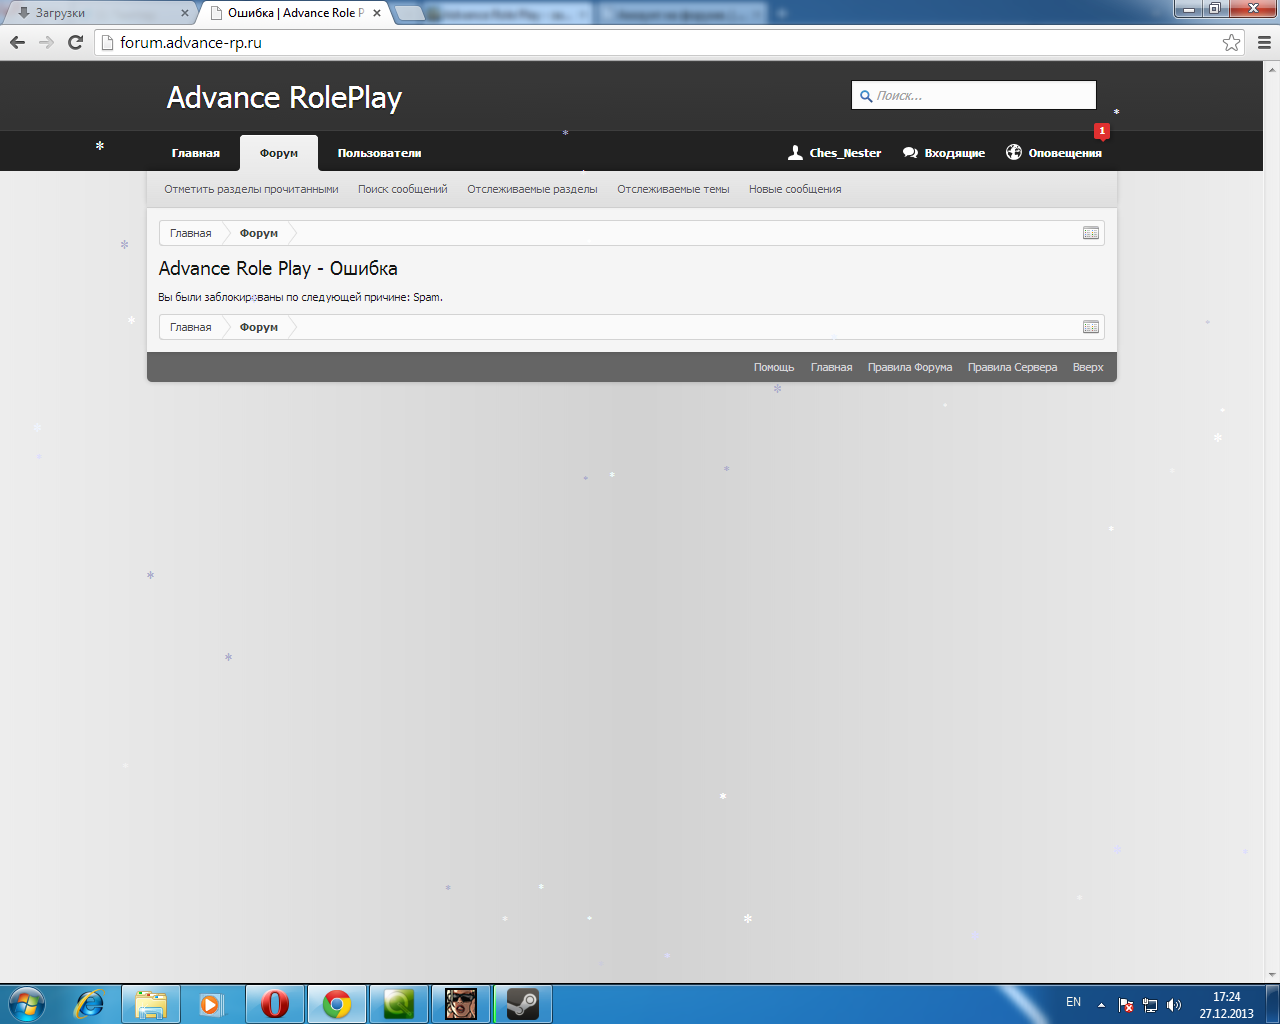Open the sunglasses face game icon in the taskbar
The width and height of the screenshot is (1280, 1024).
pos(461,1004)
